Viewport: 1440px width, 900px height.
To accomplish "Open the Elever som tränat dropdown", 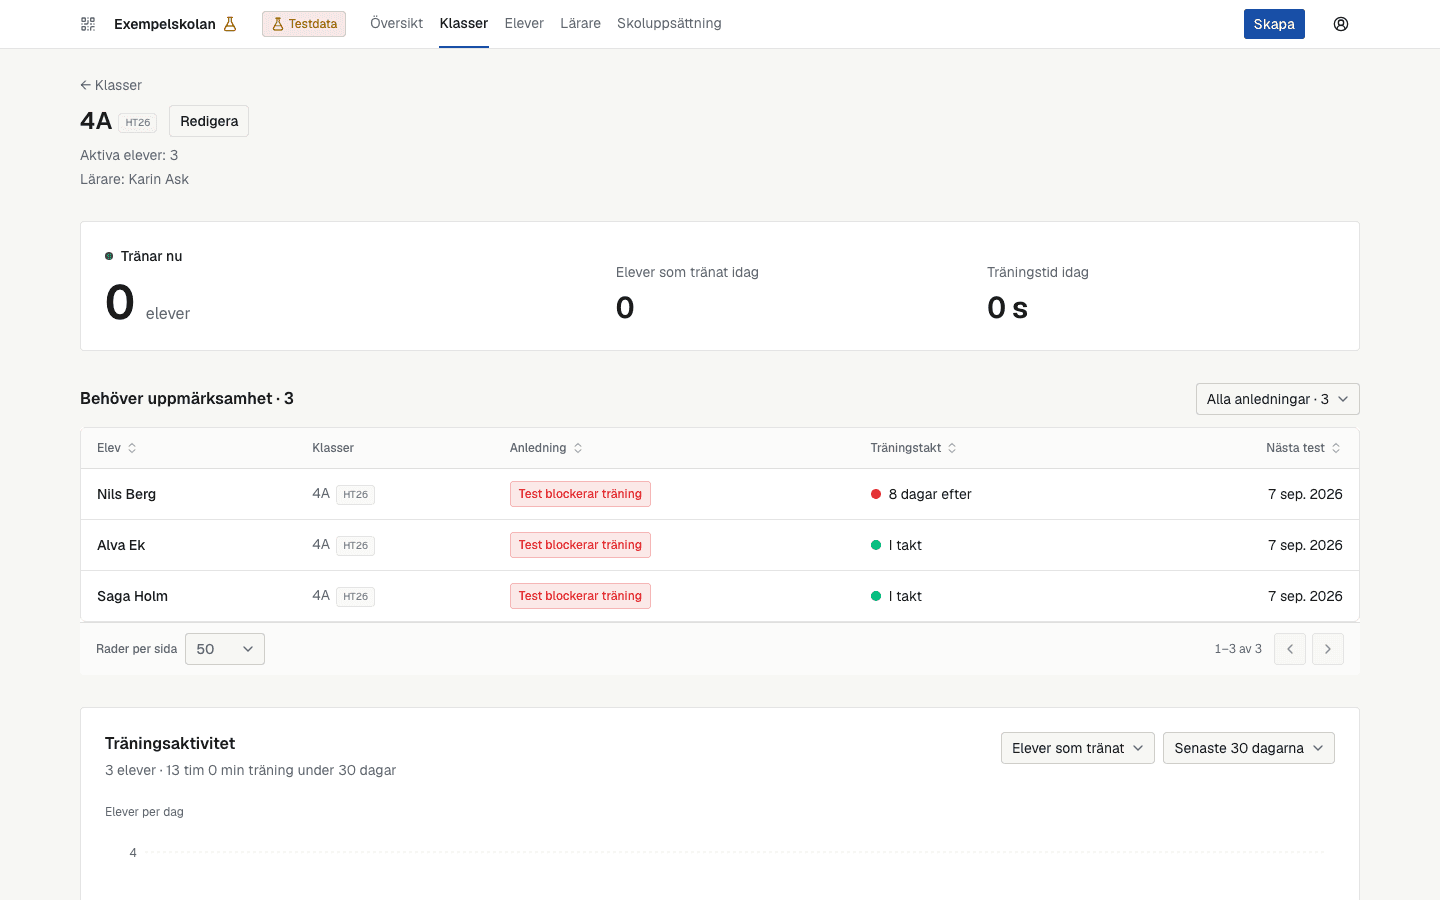I will point(1078,748).
